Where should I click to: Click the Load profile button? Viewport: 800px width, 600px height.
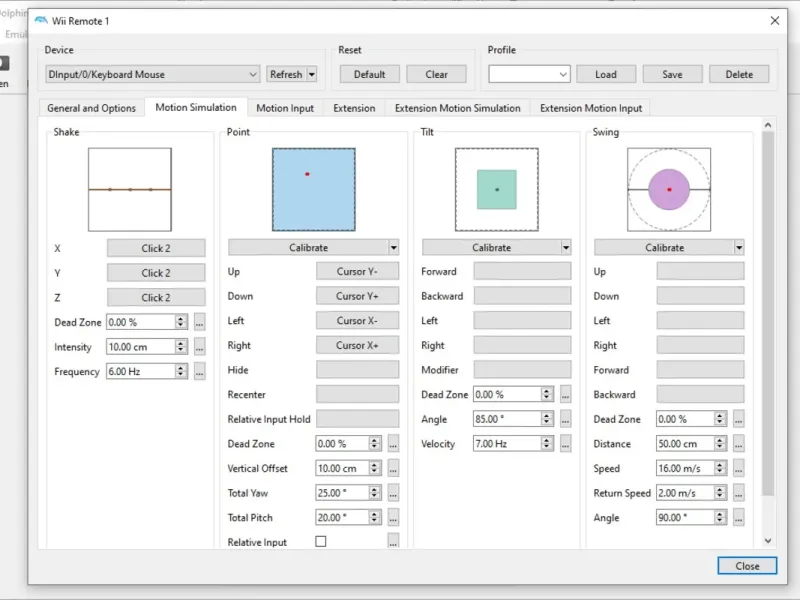tap(606, 74)
